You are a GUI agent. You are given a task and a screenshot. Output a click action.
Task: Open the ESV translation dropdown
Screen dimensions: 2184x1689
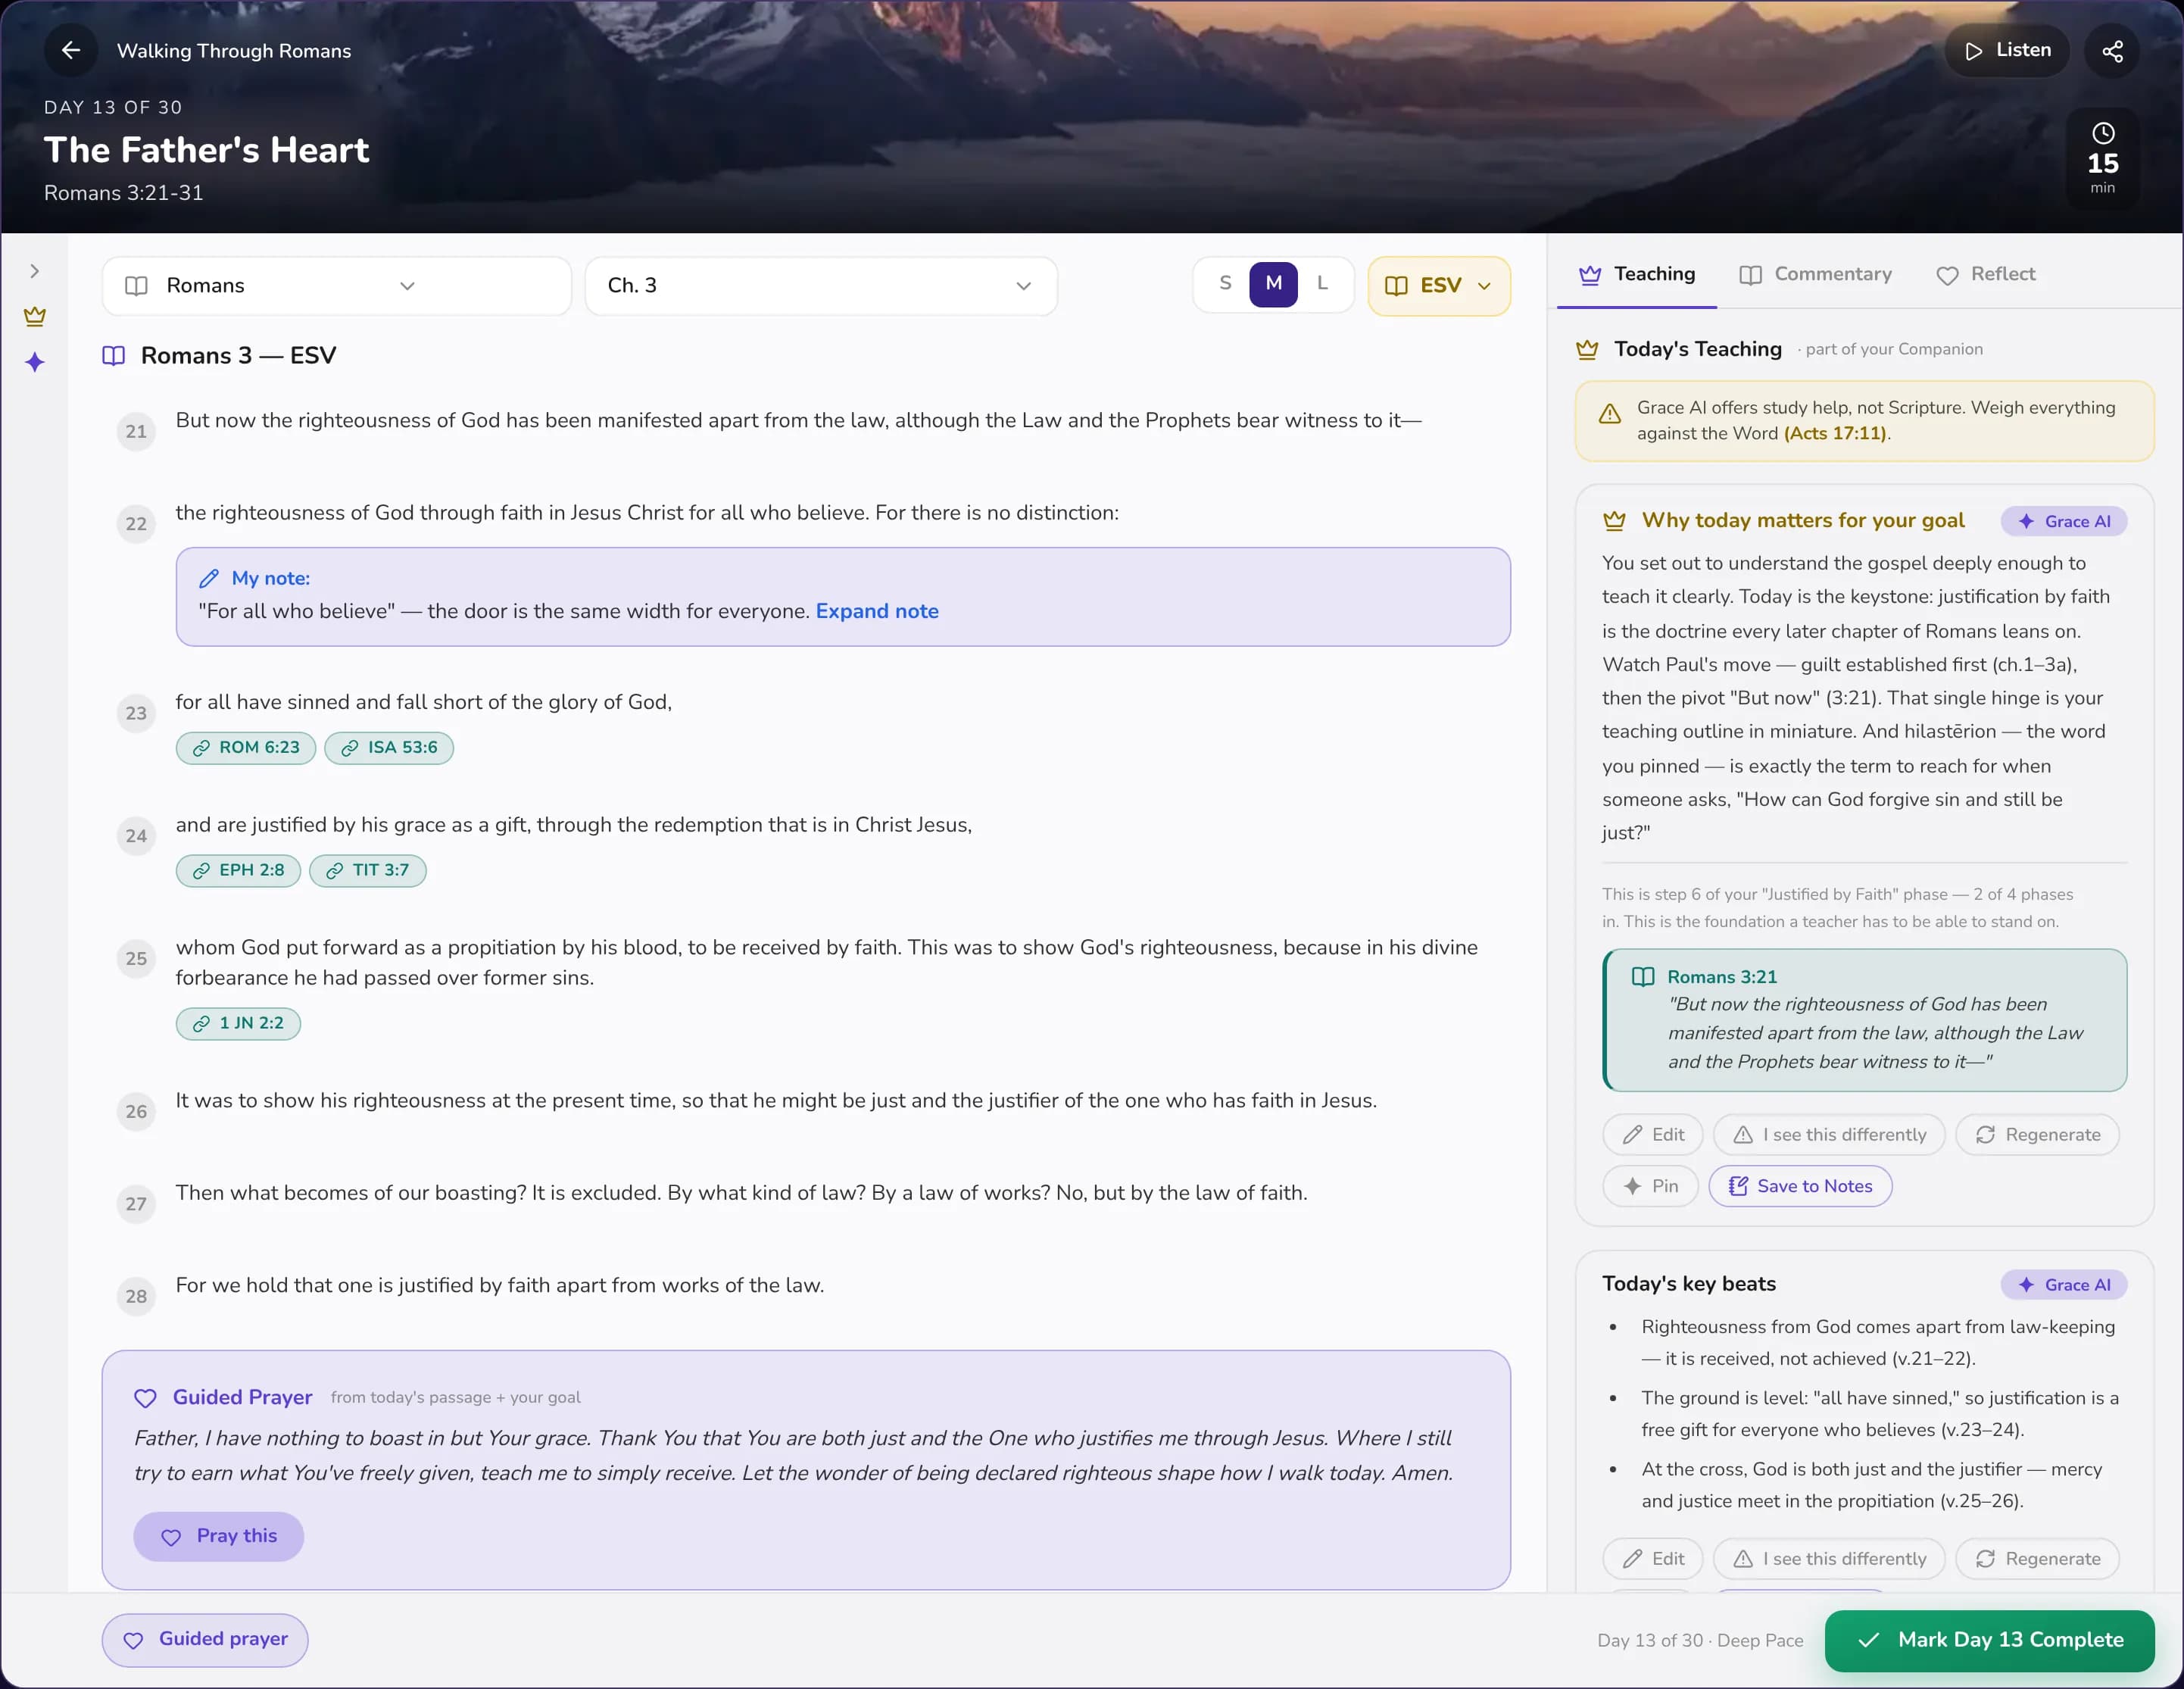point(1439,286)
